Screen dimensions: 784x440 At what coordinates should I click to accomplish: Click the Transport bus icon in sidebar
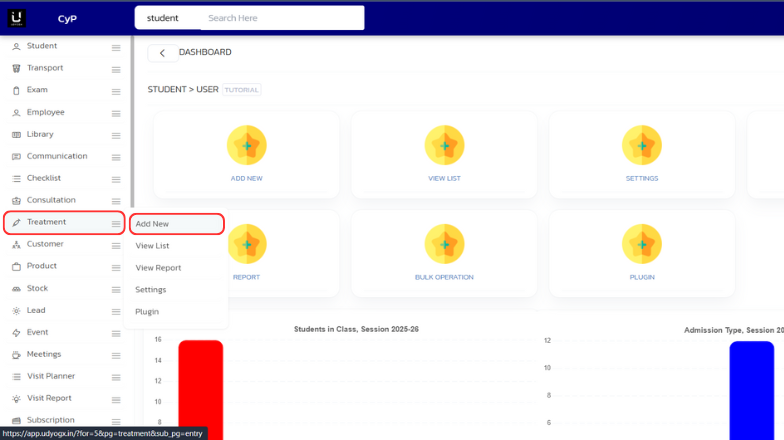pyautogui.click(x=16, y=68)
